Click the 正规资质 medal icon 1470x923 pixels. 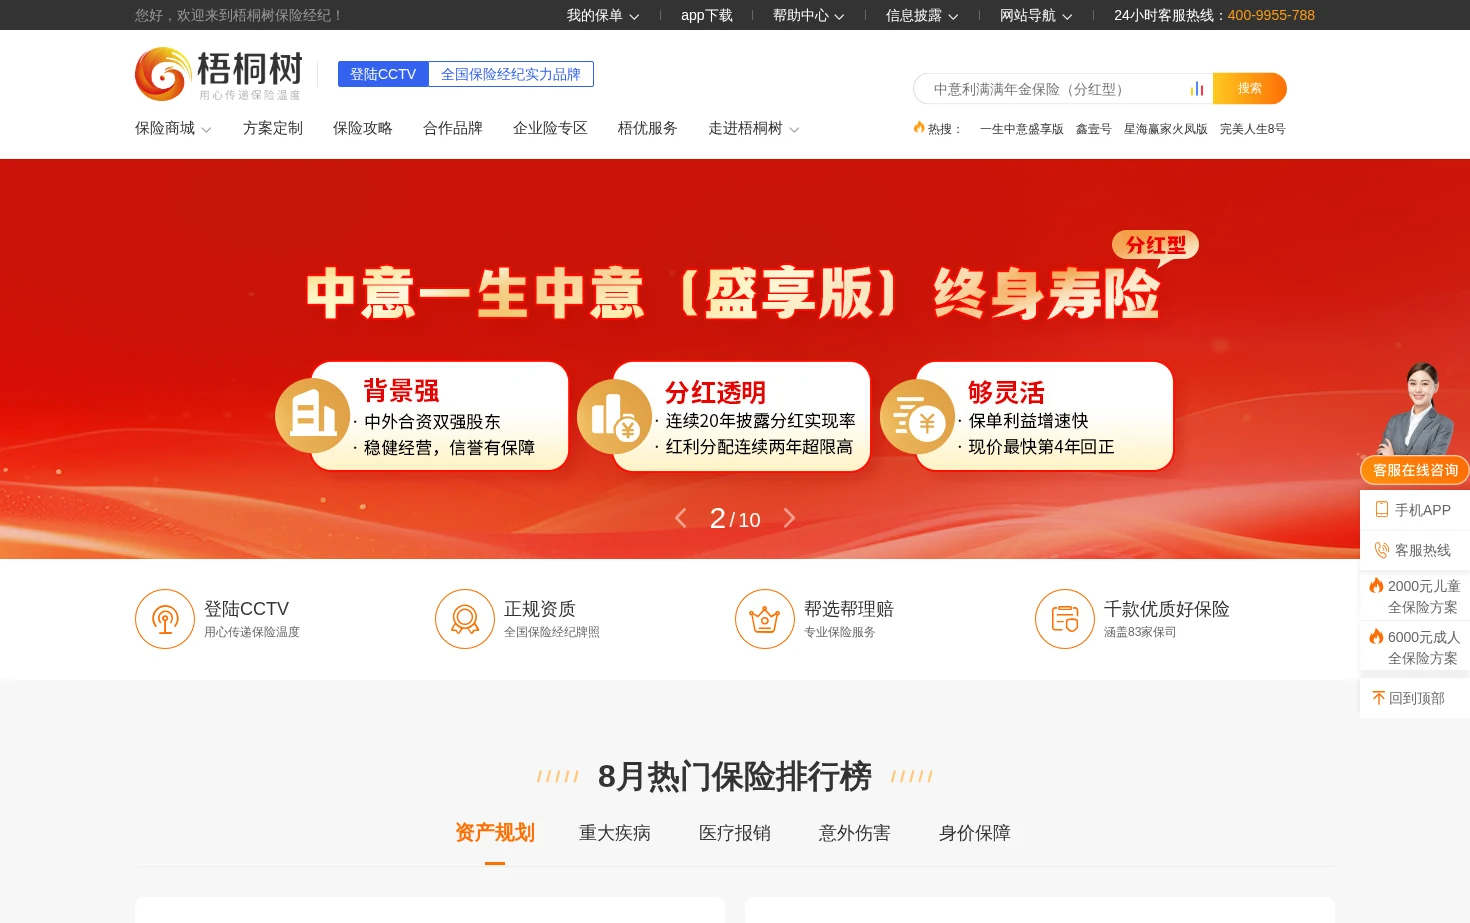(465, 619)
